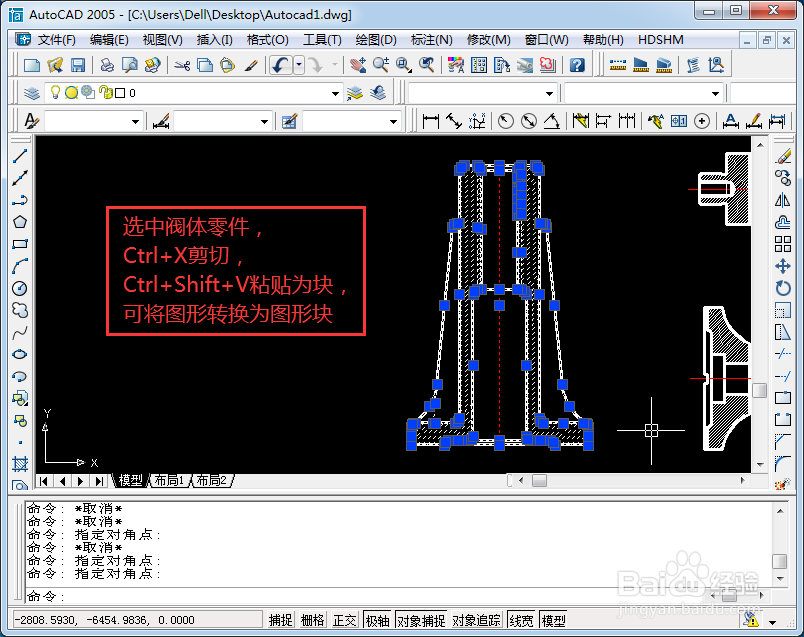Jump to first layout tab arrow
Image resolution: width=804 pixels, height=637 pixels.
[44, 481]
